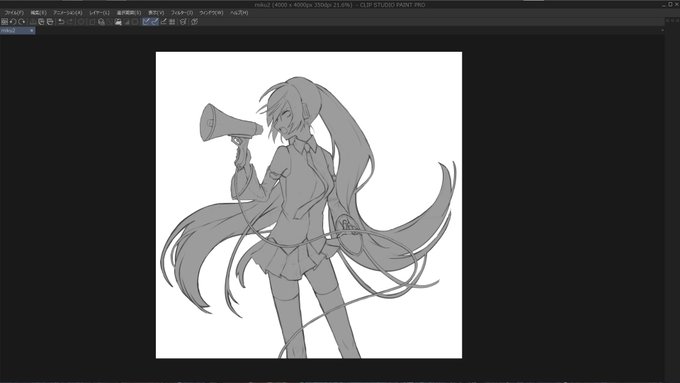
Task: Click the Undo arrow in command bar
Action: point(61,21)
